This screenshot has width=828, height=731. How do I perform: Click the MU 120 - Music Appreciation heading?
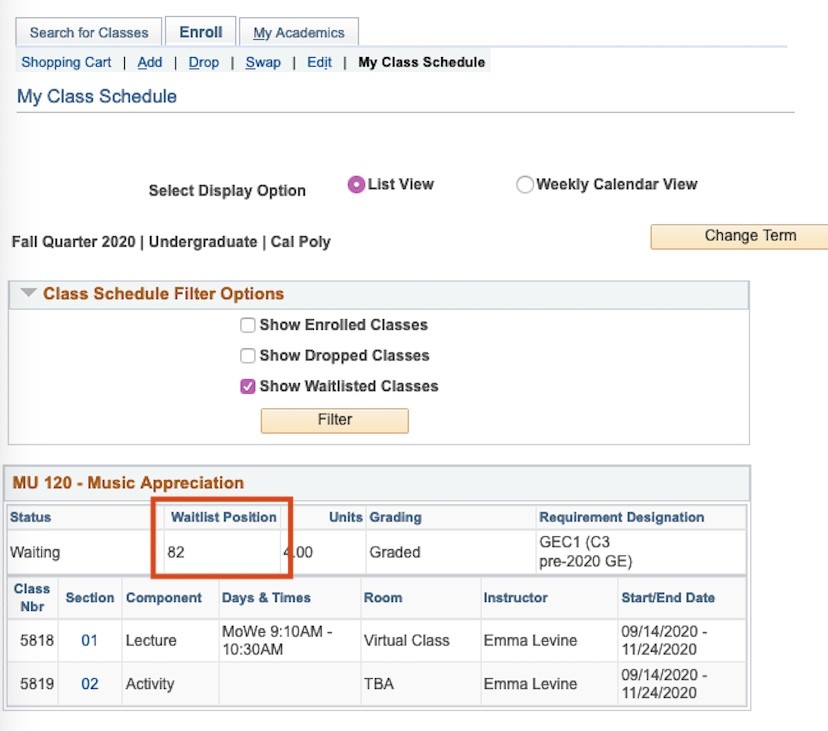(x=128, y=482)
